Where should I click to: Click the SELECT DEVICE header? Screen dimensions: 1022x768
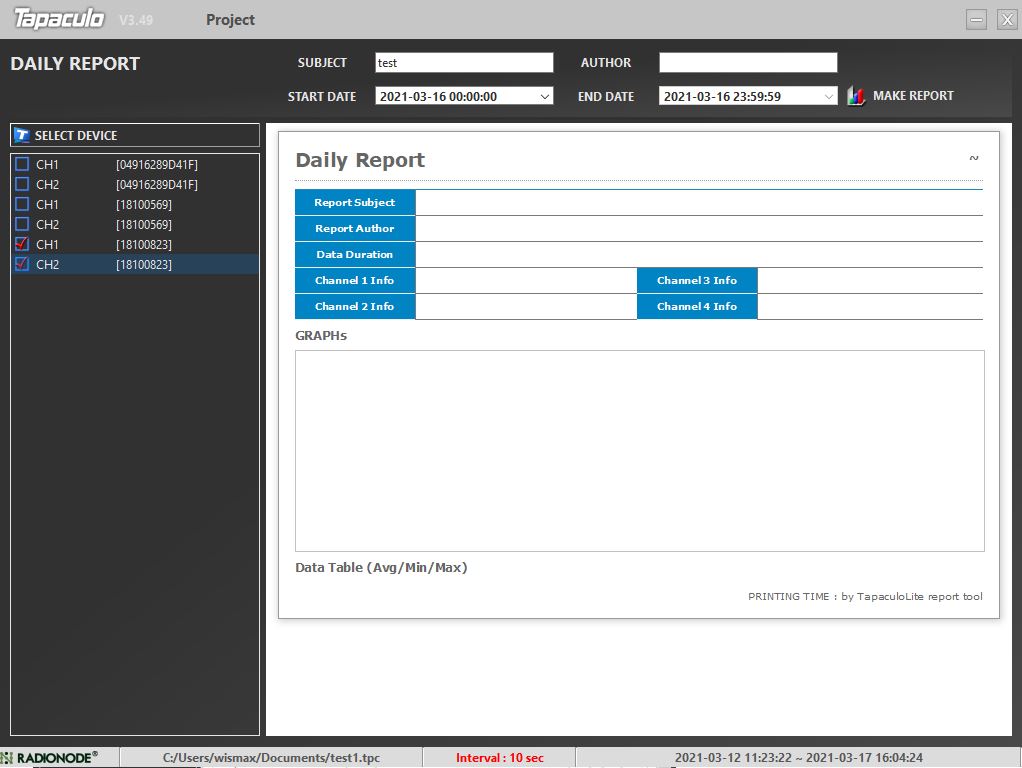[135, 135]
